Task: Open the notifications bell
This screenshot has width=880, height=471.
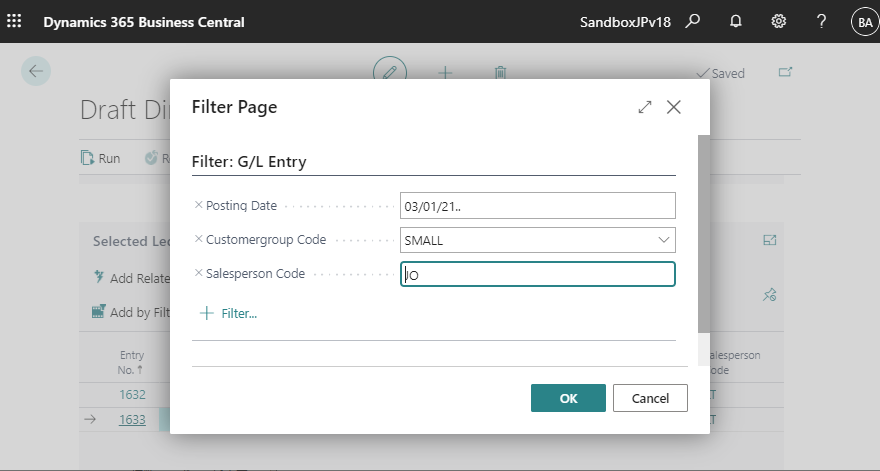Action: click(x=735, y=21)
